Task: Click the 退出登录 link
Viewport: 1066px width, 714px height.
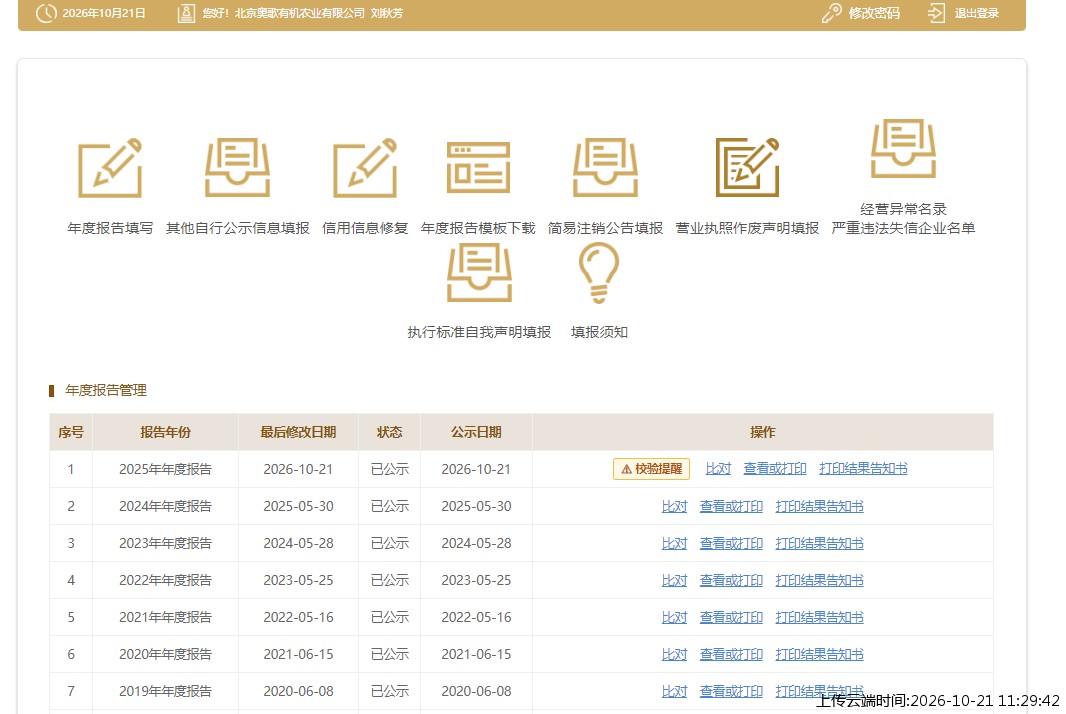Action: click(x=976, y=13)
